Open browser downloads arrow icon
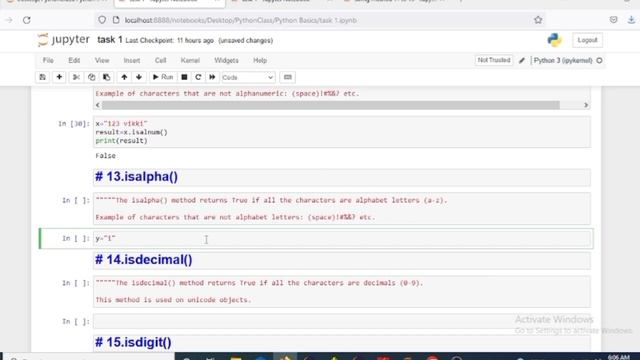This screenshot has height=360, width=640. (x=631, y=20)
